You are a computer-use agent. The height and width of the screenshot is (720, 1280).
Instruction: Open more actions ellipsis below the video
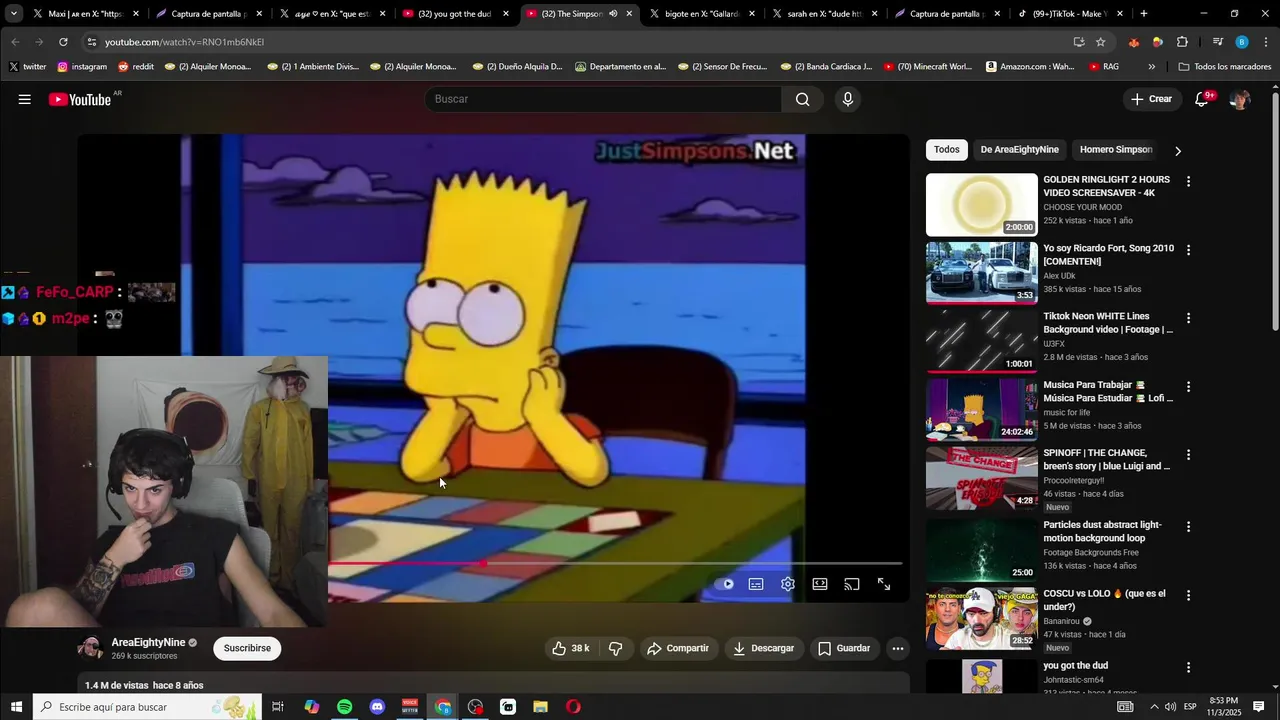pos(898,648)
